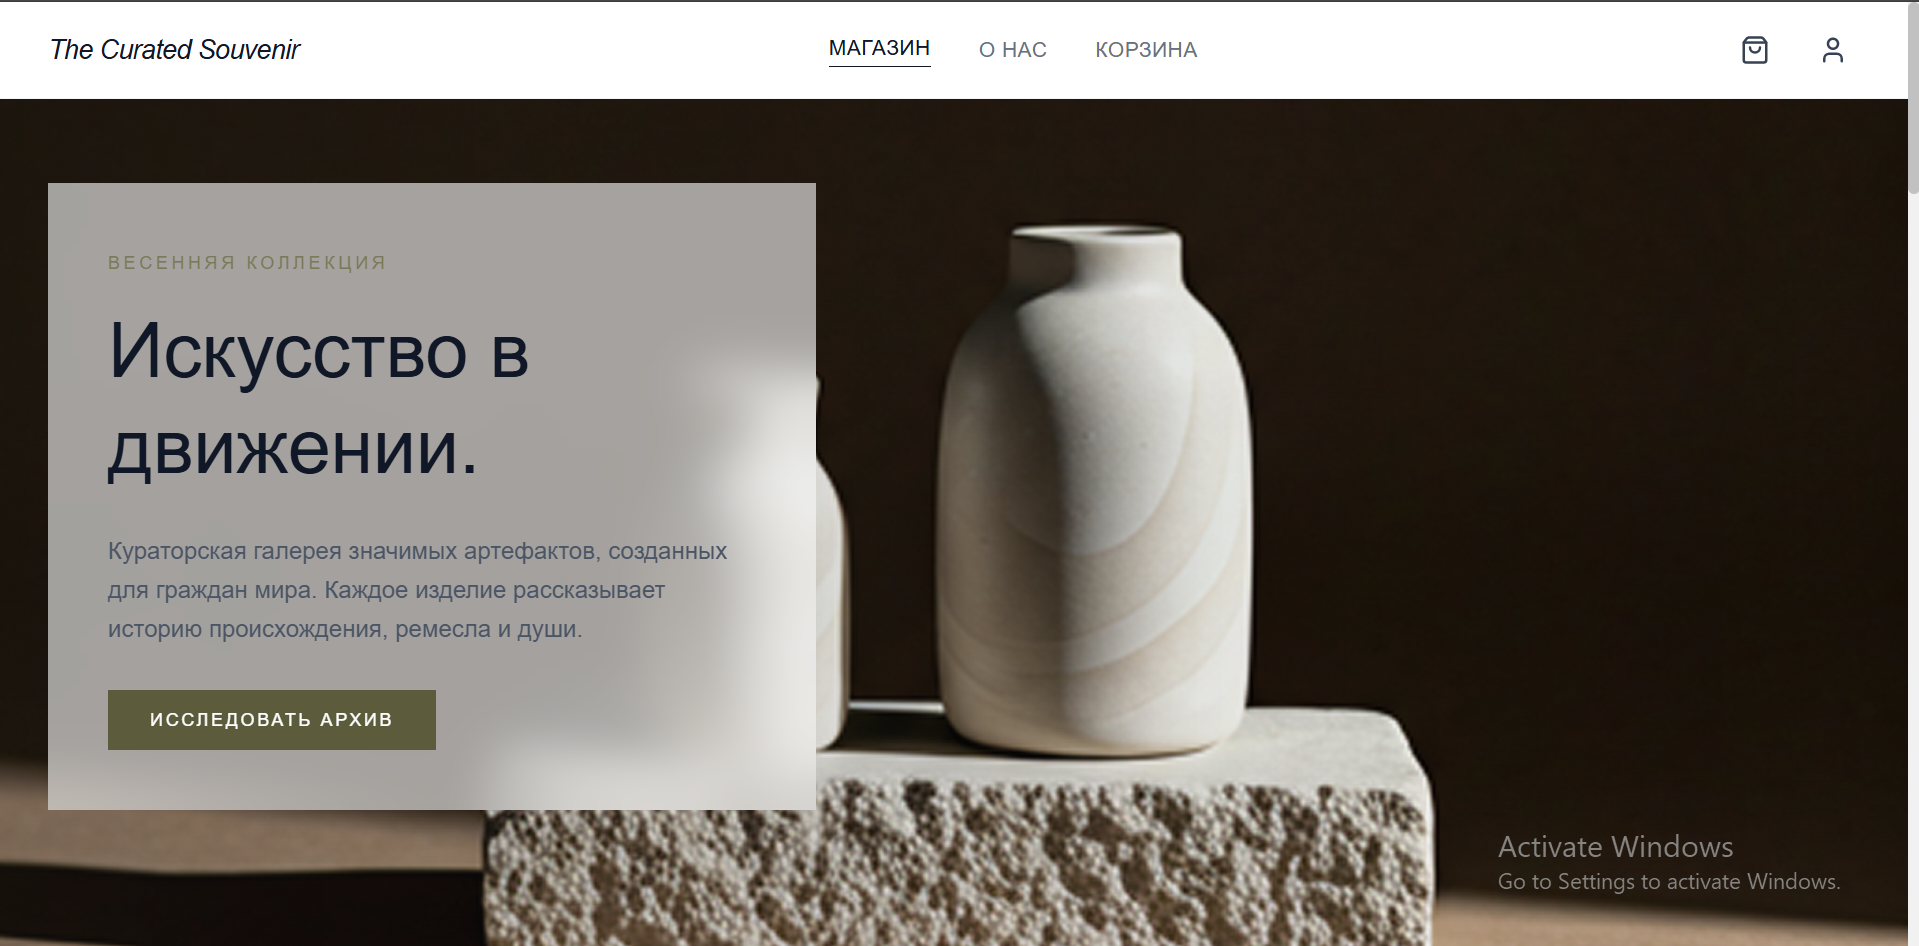Click the sunlit floor beside the card
Image resolution: width=1919 pixels, height=946 pixels.
click(x=240, y=880)
